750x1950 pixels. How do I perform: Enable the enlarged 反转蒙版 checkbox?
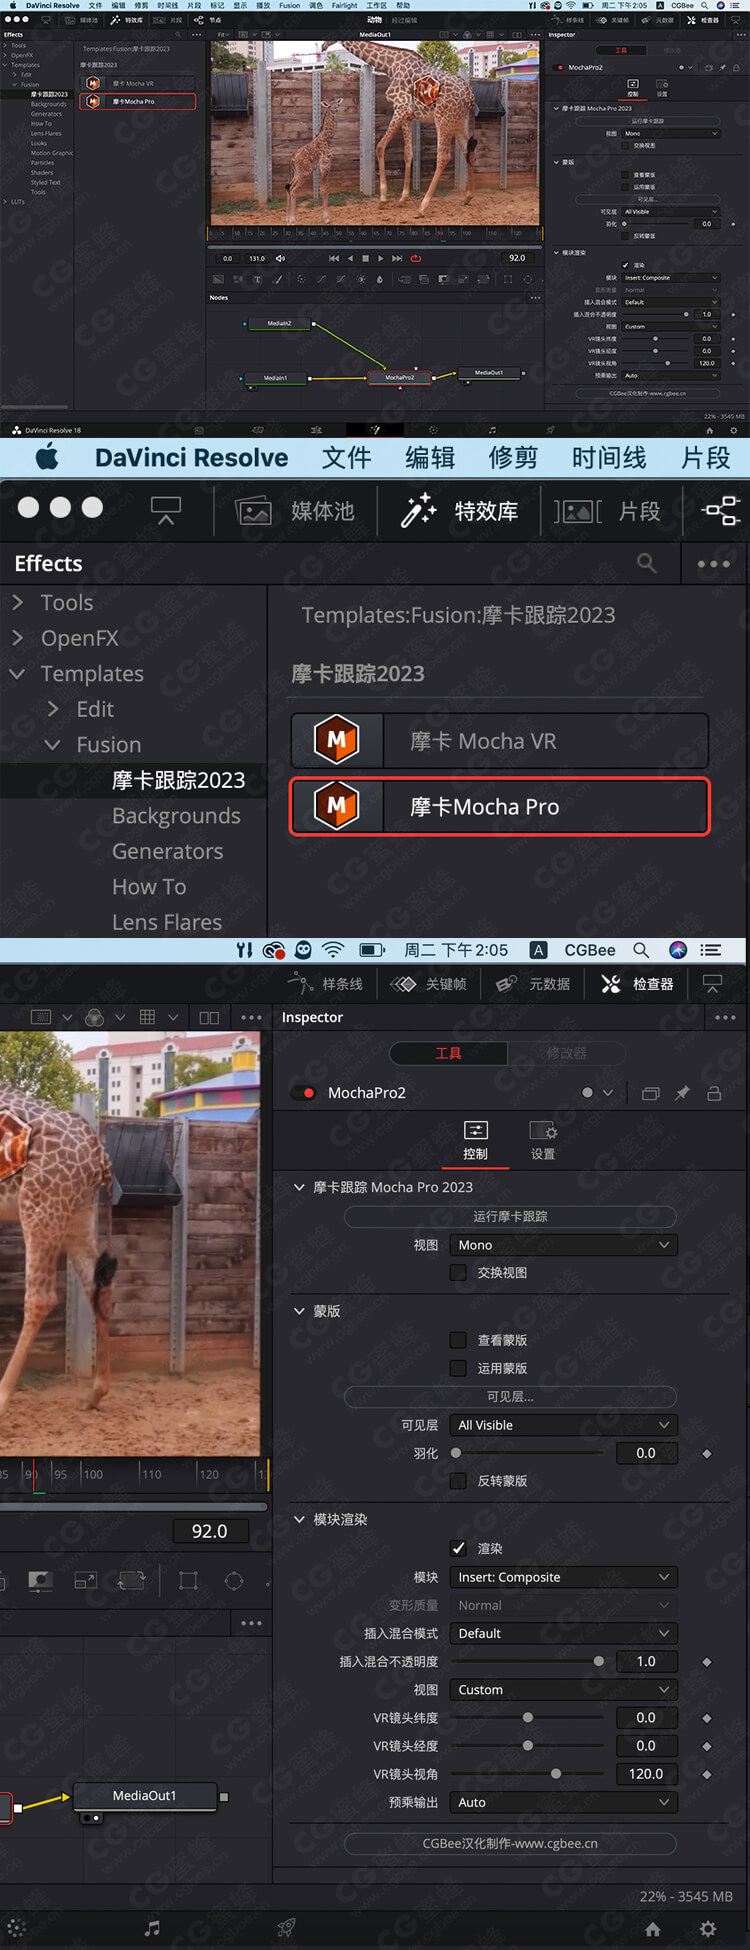458,1480
